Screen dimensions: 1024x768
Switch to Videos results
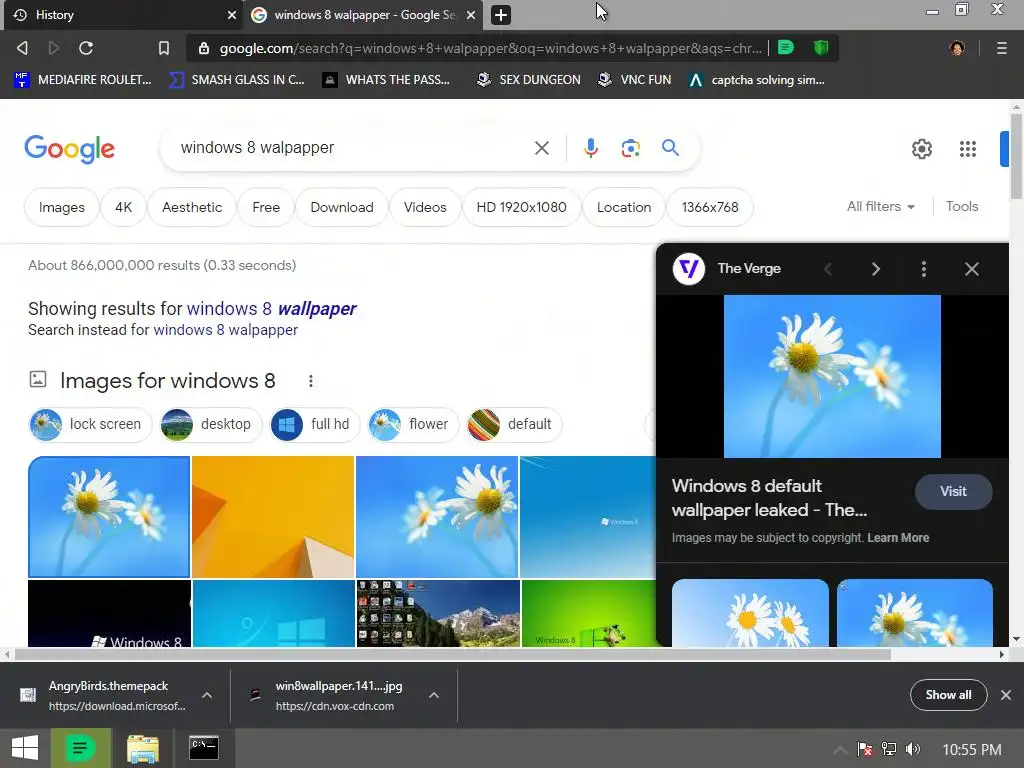tap(425, 207)
